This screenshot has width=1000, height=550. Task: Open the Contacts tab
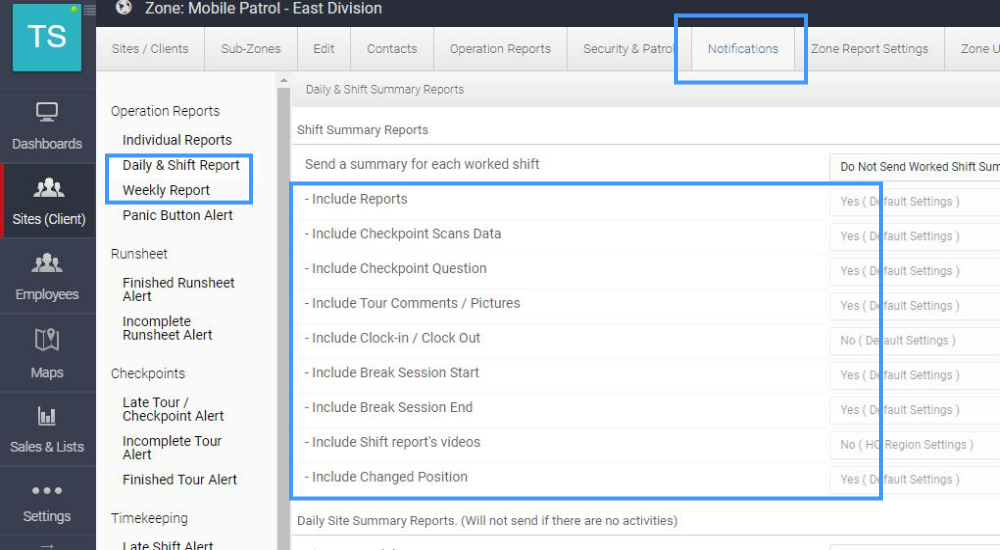(x=392, y=48)
